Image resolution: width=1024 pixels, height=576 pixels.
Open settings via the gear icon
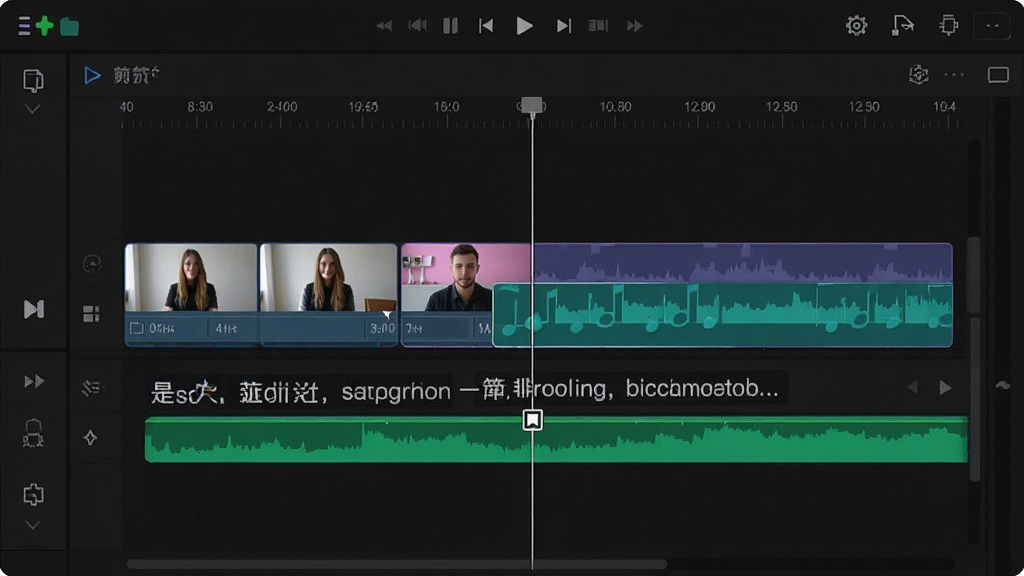pos(856,25)
